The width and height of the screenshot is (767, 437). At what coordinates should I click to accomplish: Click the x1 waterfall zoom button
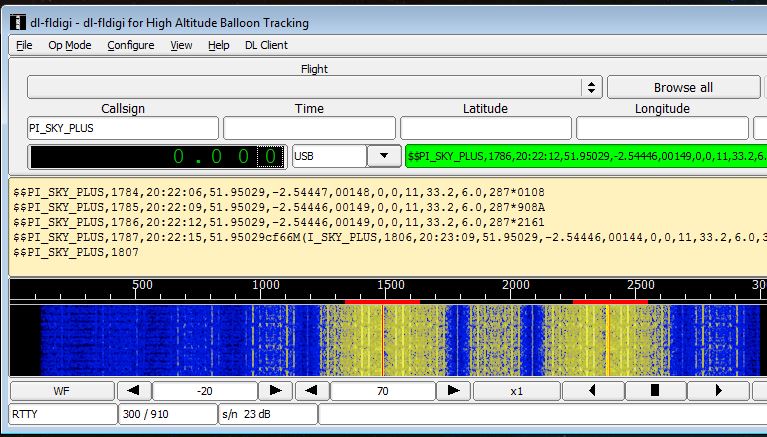(x=517, y=391)
